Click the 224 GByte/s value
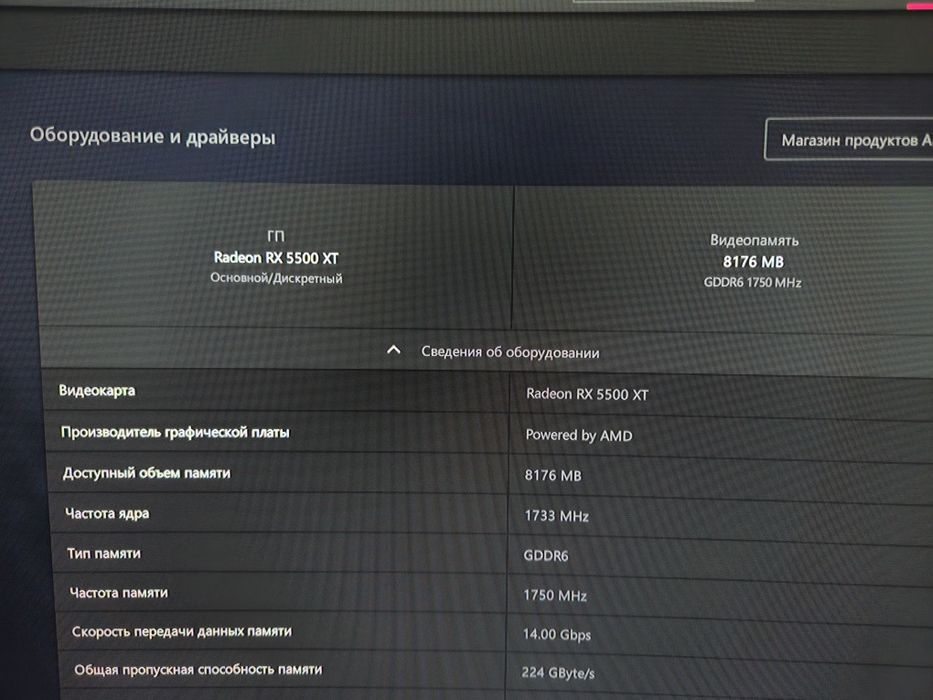The height and width of the screenshot is (700, 933). [x=558, y=673]
